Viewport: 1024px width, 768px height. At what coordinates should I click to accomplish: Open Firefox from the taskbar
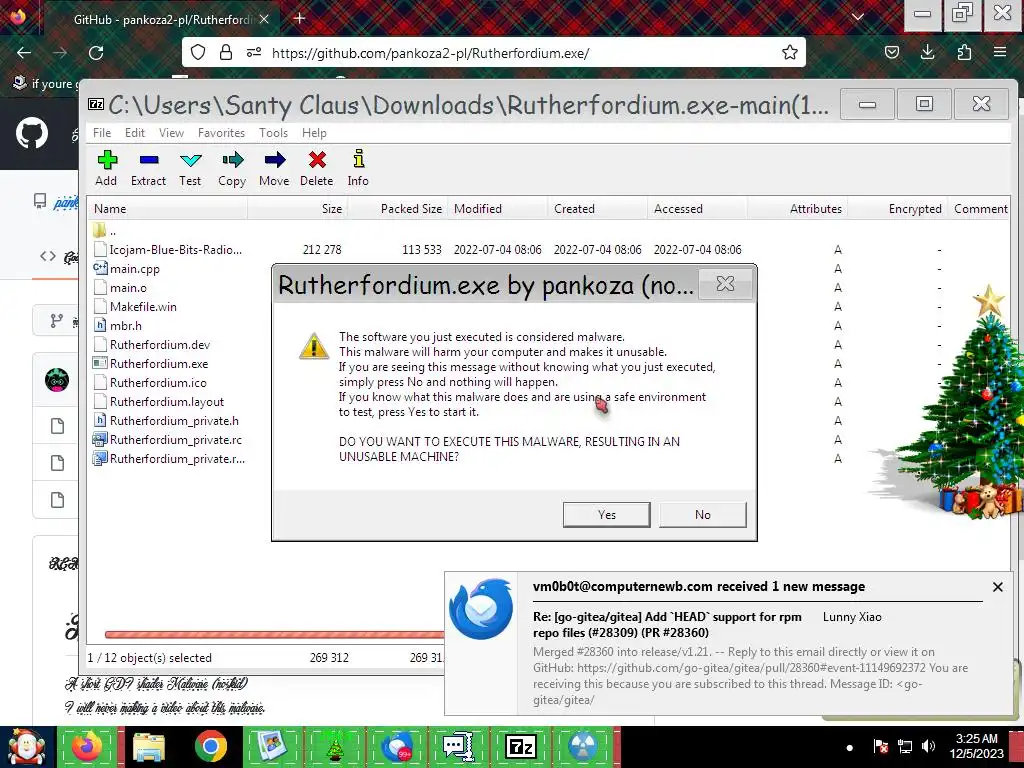click(x=87, y=746)
